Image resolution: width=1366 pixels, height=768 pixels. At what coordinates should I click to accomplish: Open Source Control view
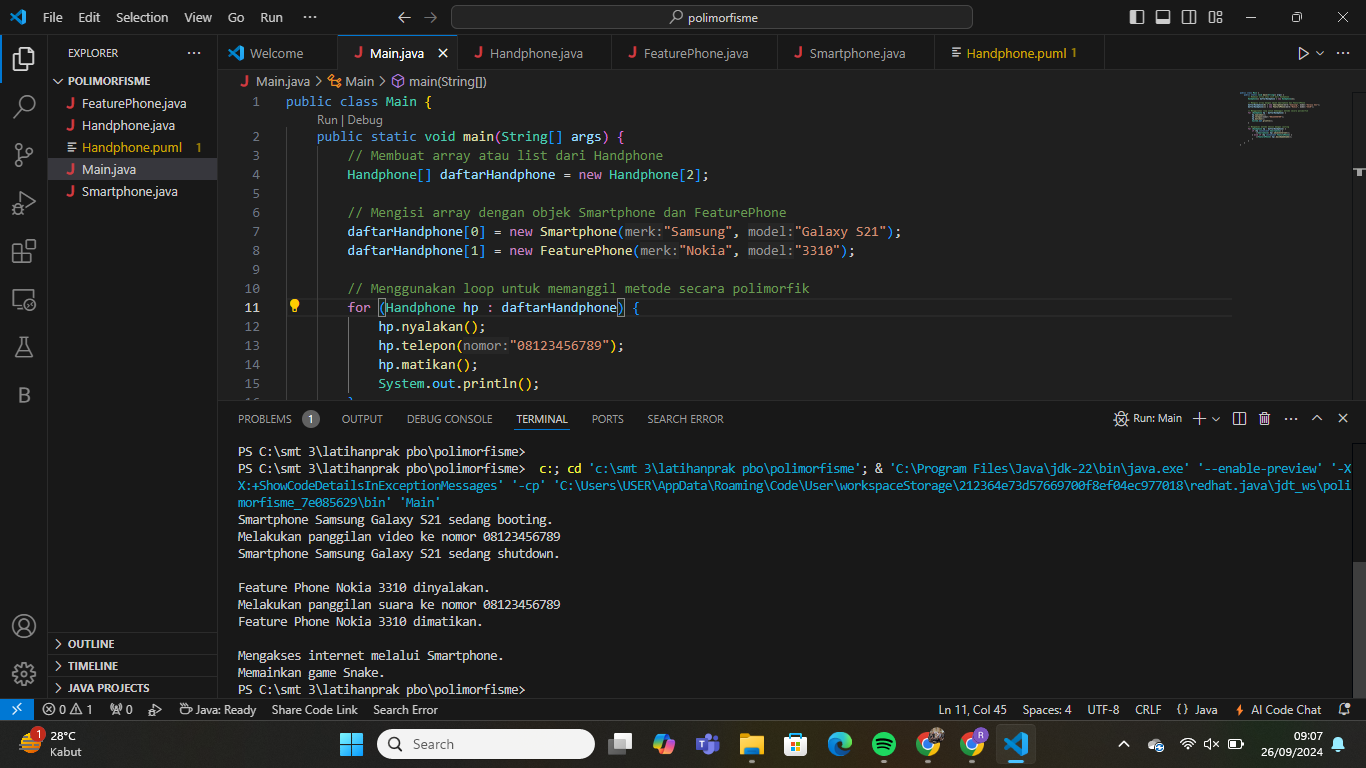click(x=24, y=154)
